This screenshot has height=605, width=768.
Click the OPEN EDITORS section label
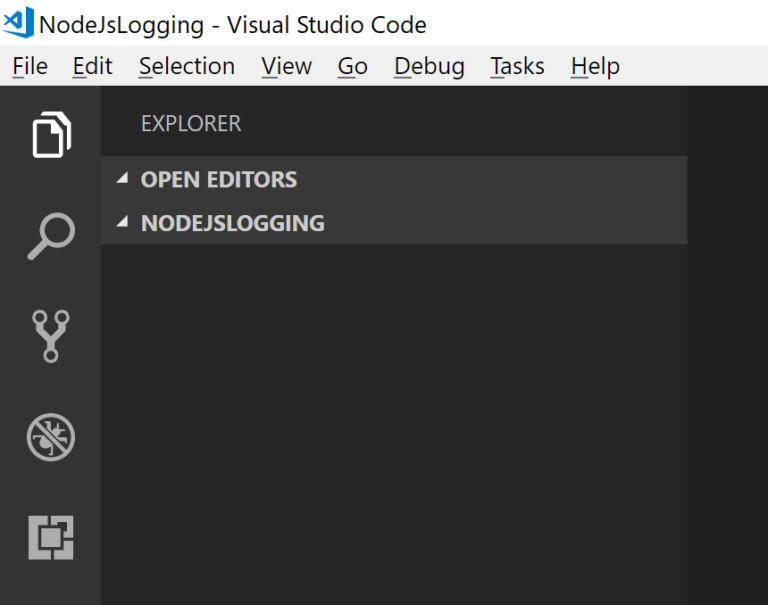[x=219, y=180]
